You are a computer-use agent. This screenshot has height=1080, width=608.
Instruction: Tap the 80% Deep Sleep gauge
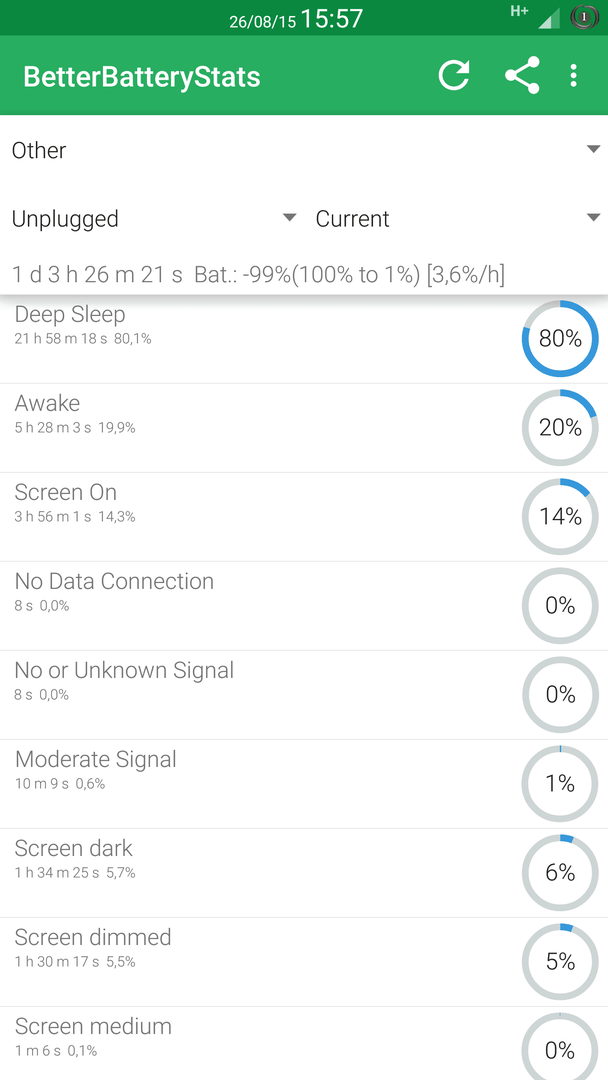tap(560, 339)
